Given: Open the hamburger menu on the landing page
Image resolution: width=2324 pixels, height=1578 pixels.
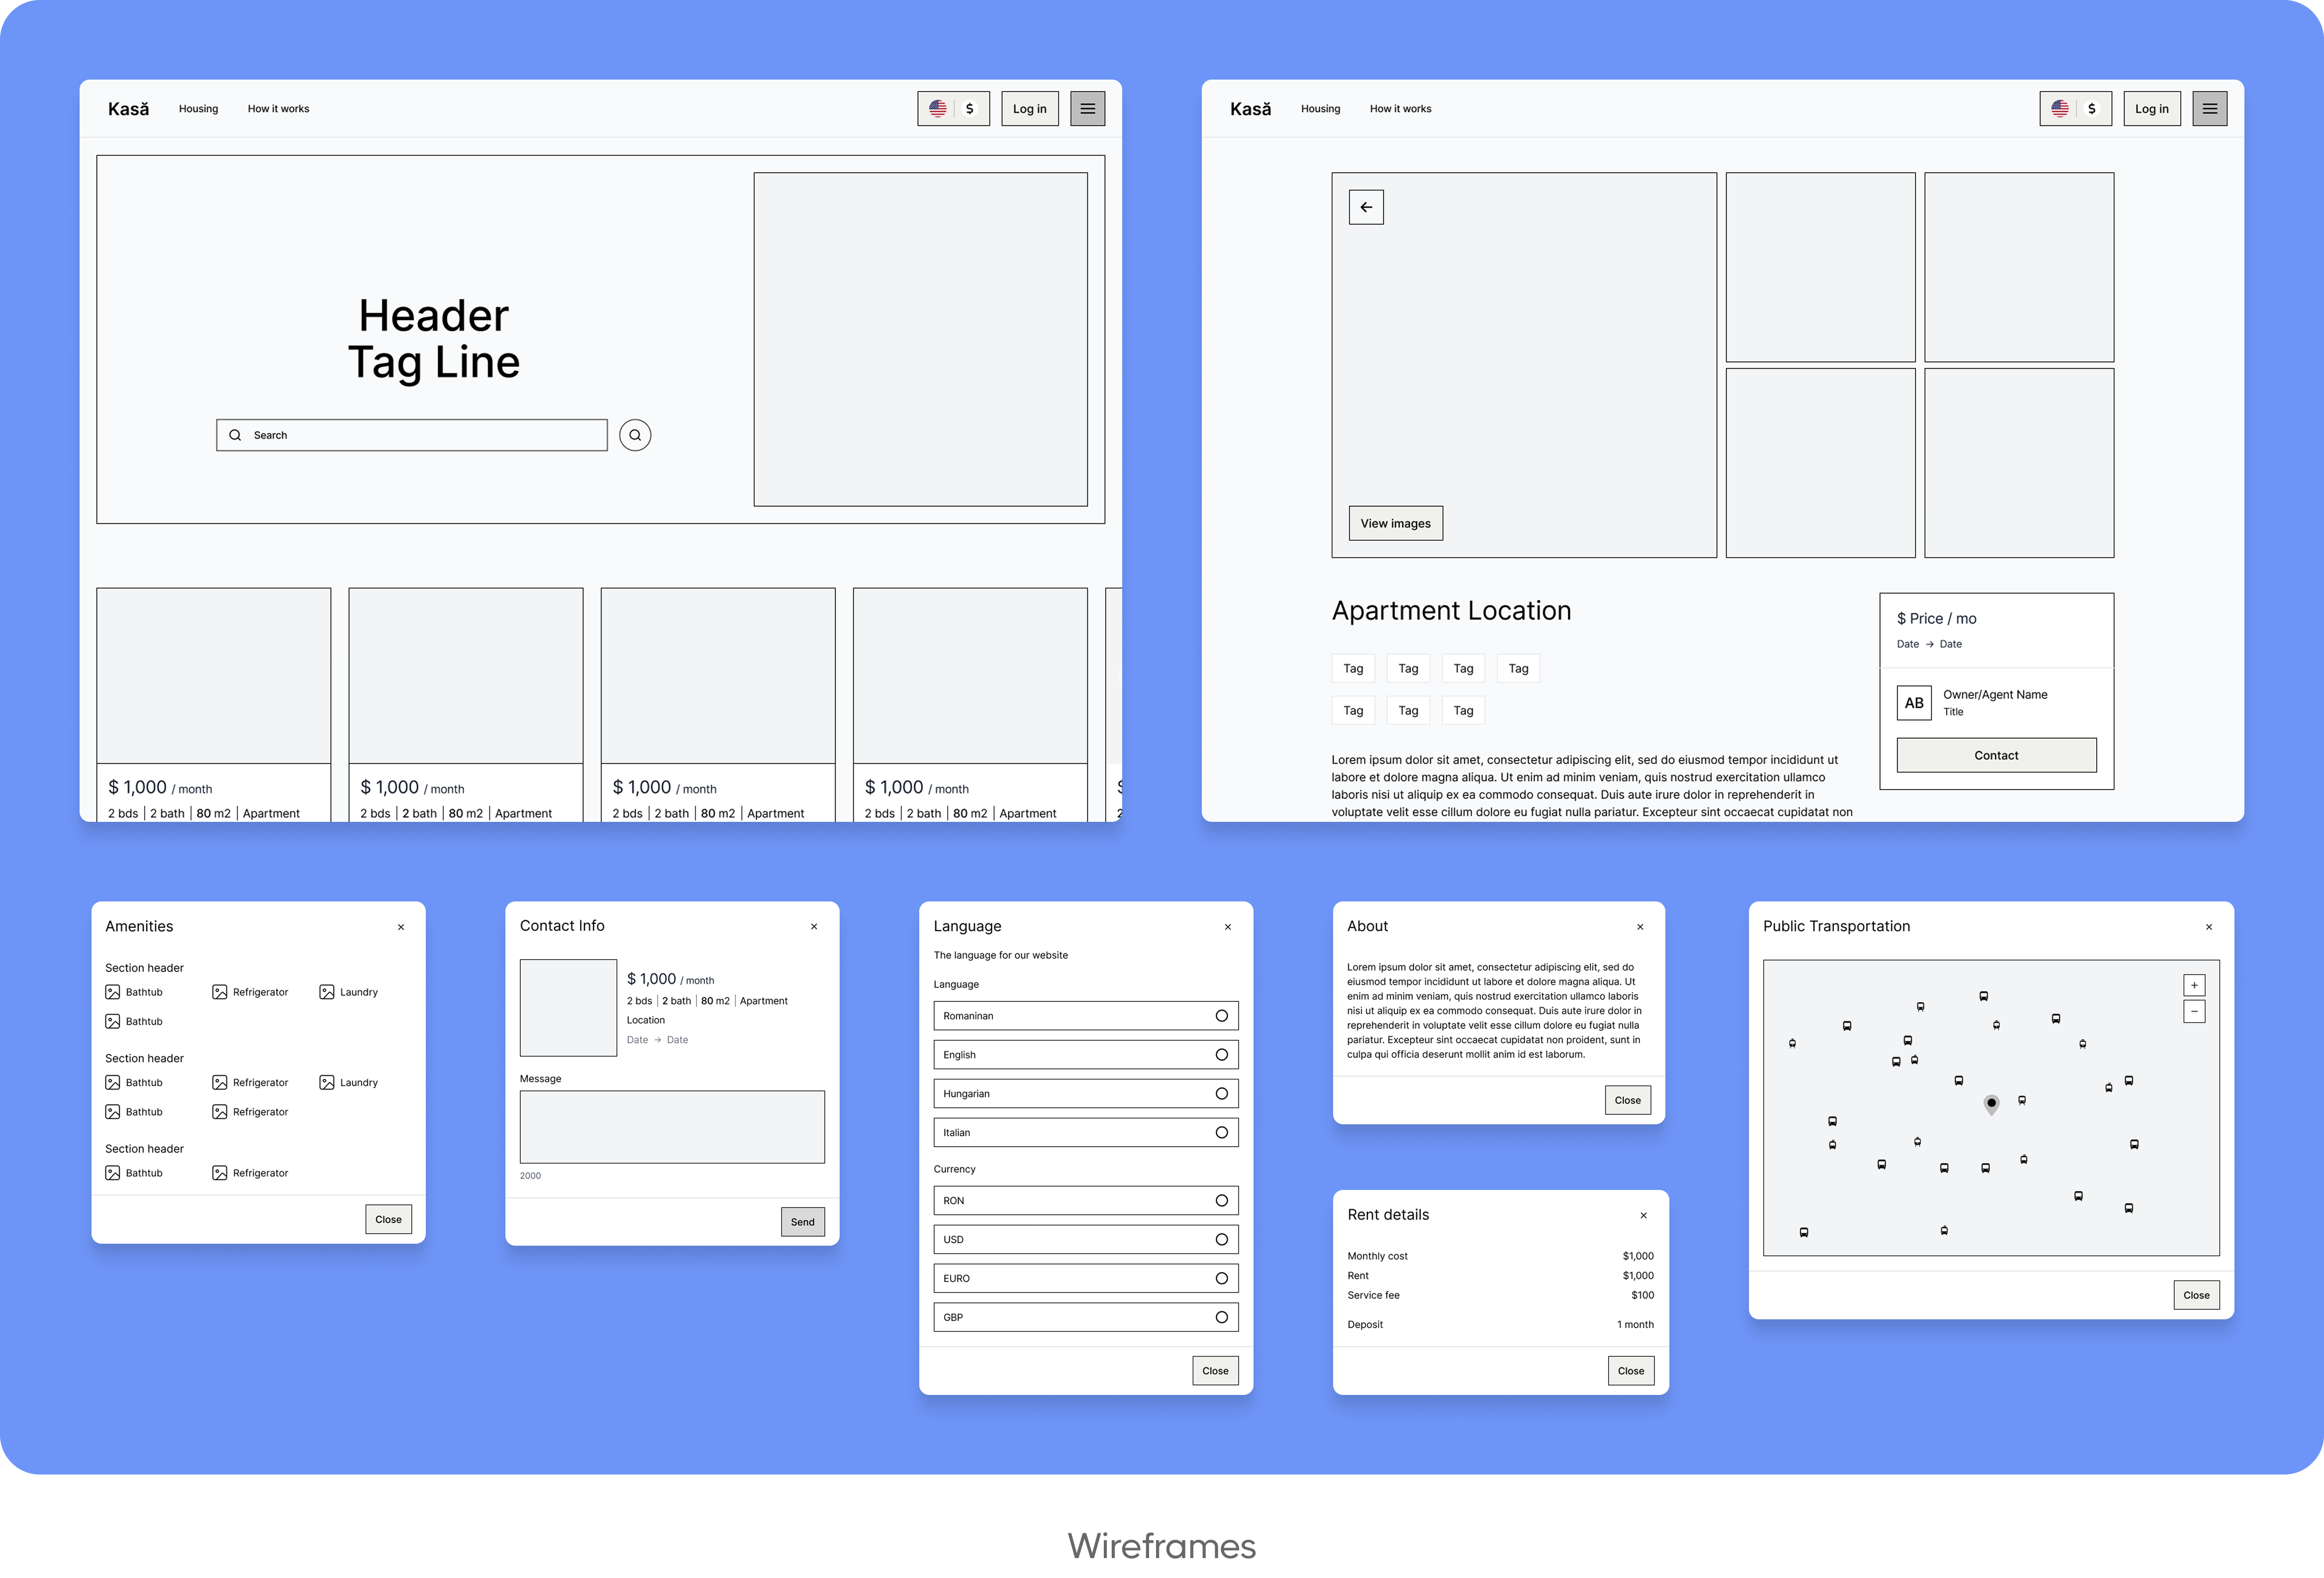Looking at the screenshot, I should click(1087, 109).
